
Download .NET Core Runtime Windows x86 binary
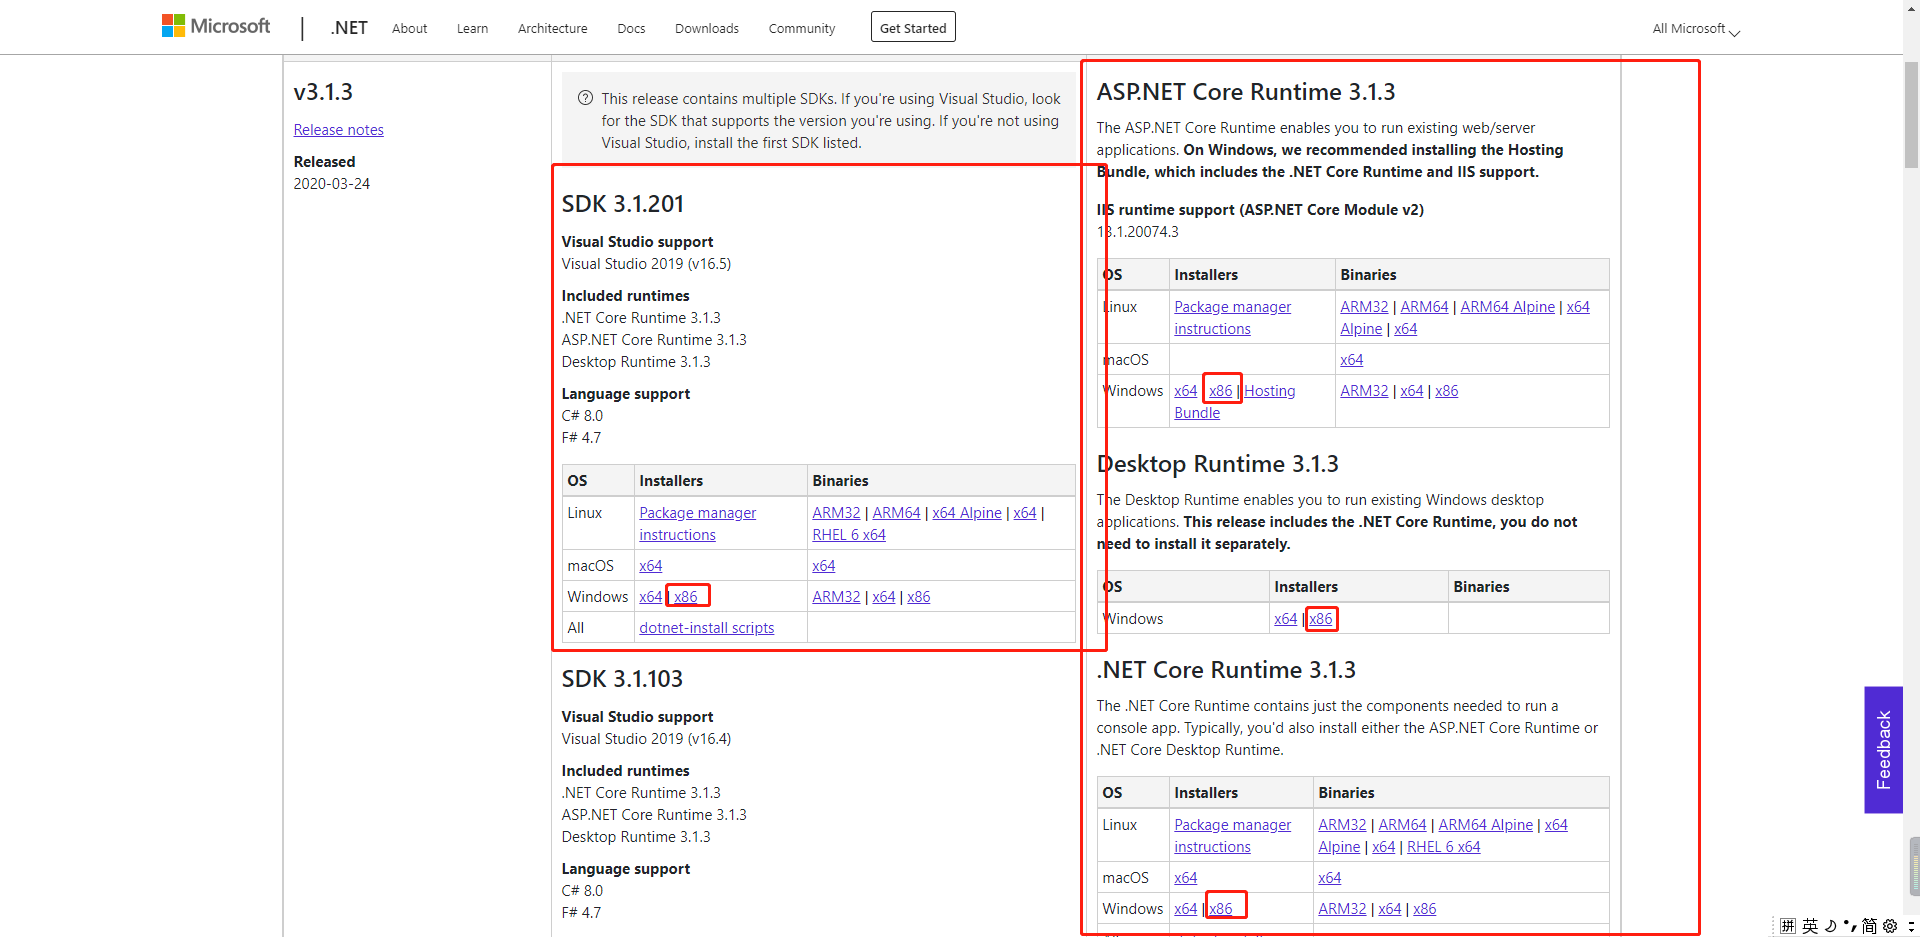1424,909
